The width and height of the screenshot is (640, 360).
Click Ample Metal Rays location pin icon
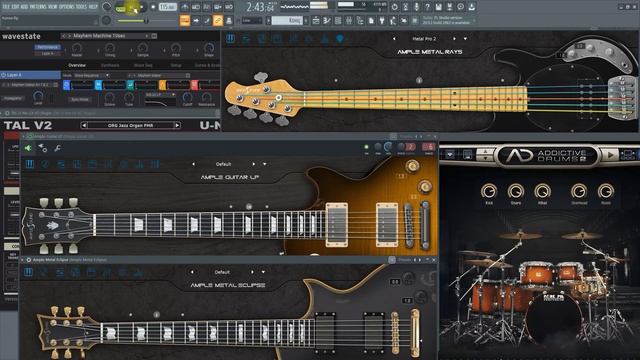(340, 39)
